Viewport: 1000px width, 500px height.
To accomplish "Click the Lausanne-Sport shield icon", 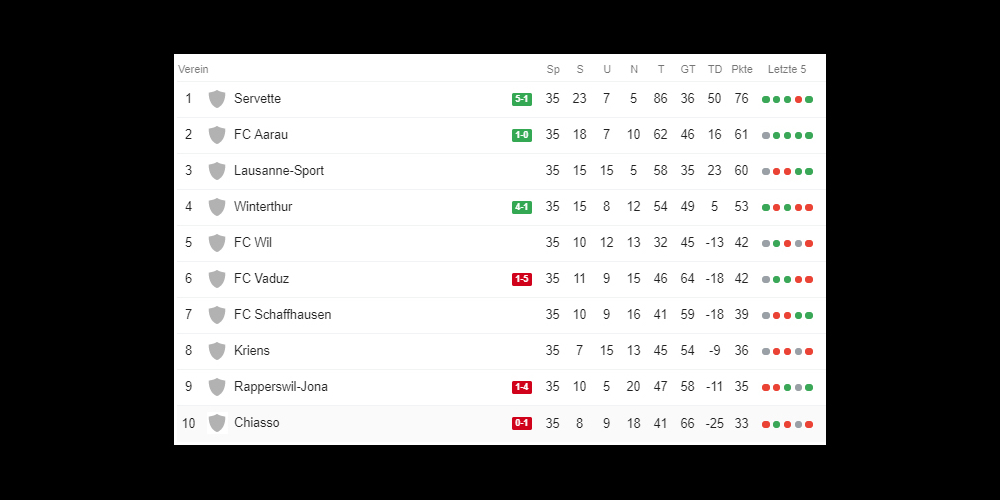I will tap(217, 171).
